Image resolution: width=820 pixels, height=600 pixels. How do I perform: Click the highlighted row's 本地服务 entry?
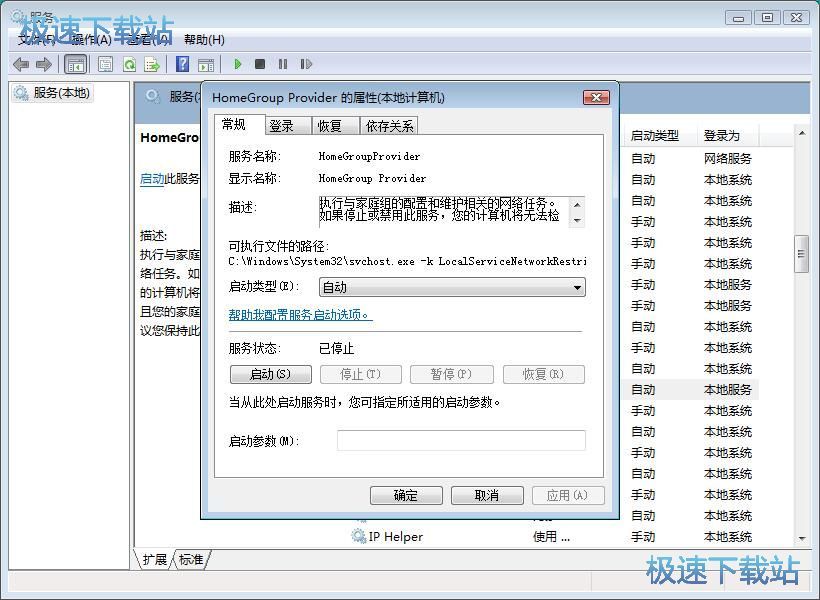727,390
